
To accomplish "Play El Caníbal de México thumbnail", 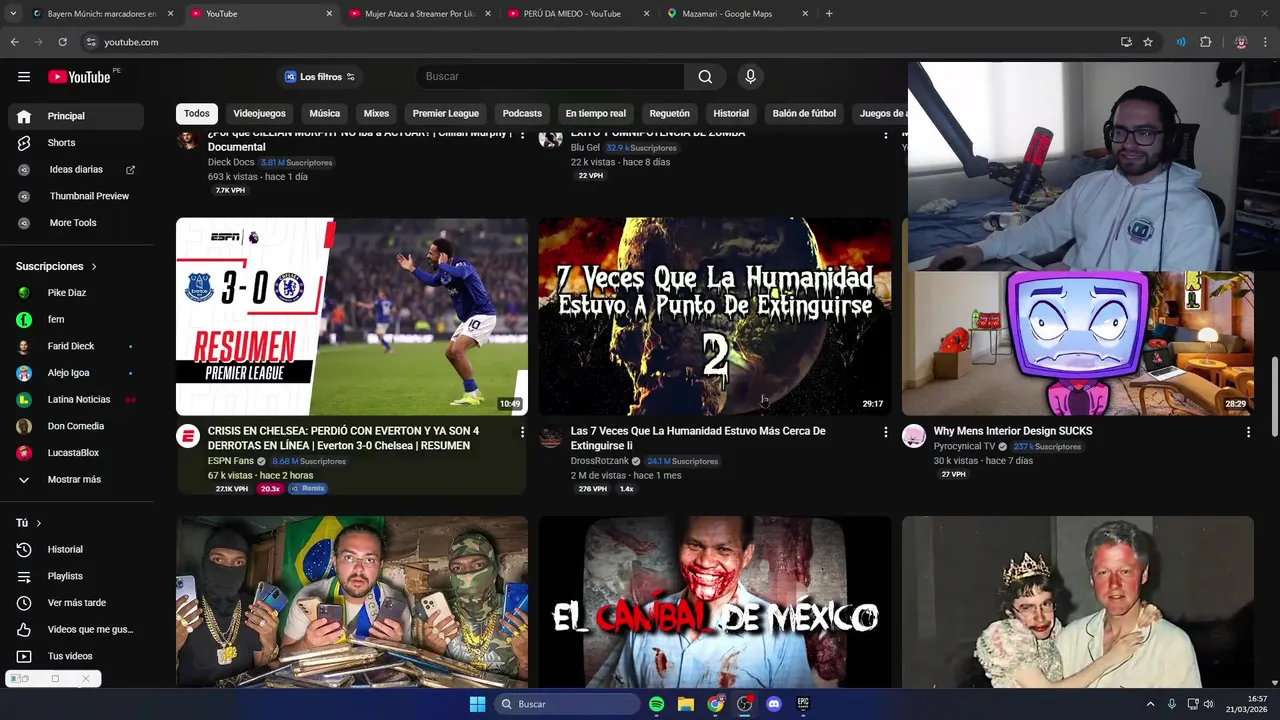I will 715,602.
